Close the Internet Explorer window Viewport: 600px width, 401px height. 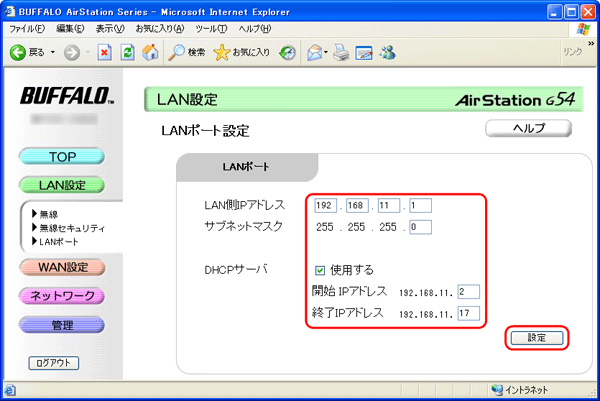tap(588, 12)
